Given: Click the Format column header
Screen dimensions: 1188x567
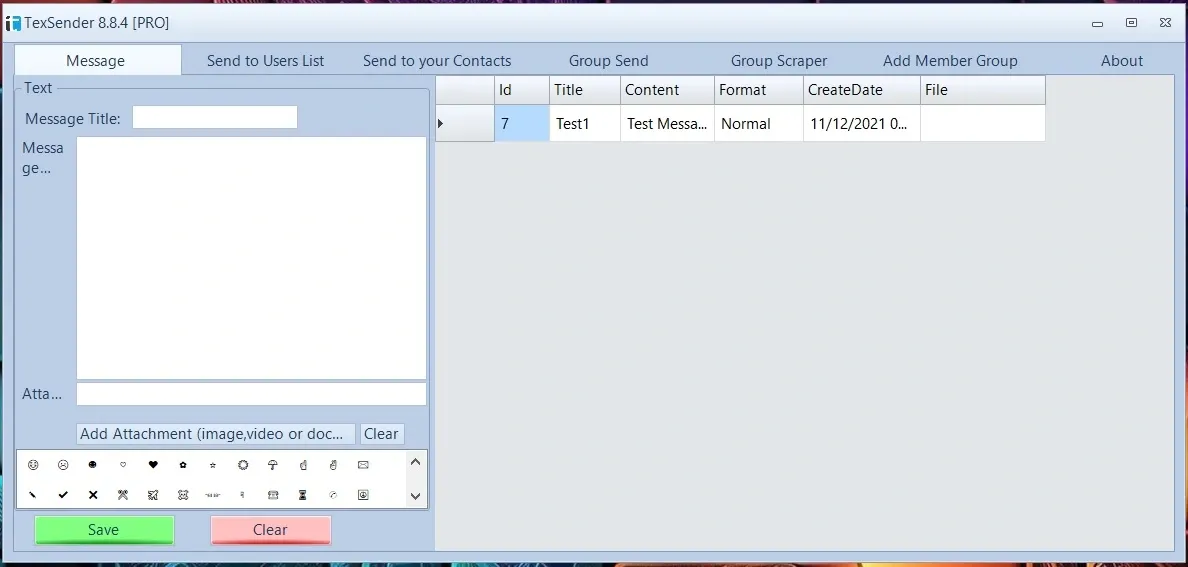Looking at the screenshot, I should click(x=759, y=90).
